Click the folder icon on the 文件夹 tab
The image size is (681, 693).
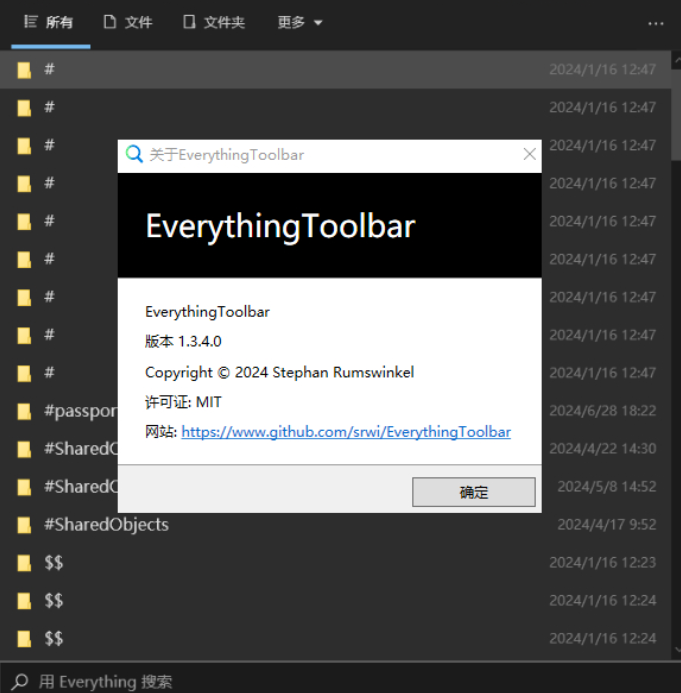tap(189, 21)
